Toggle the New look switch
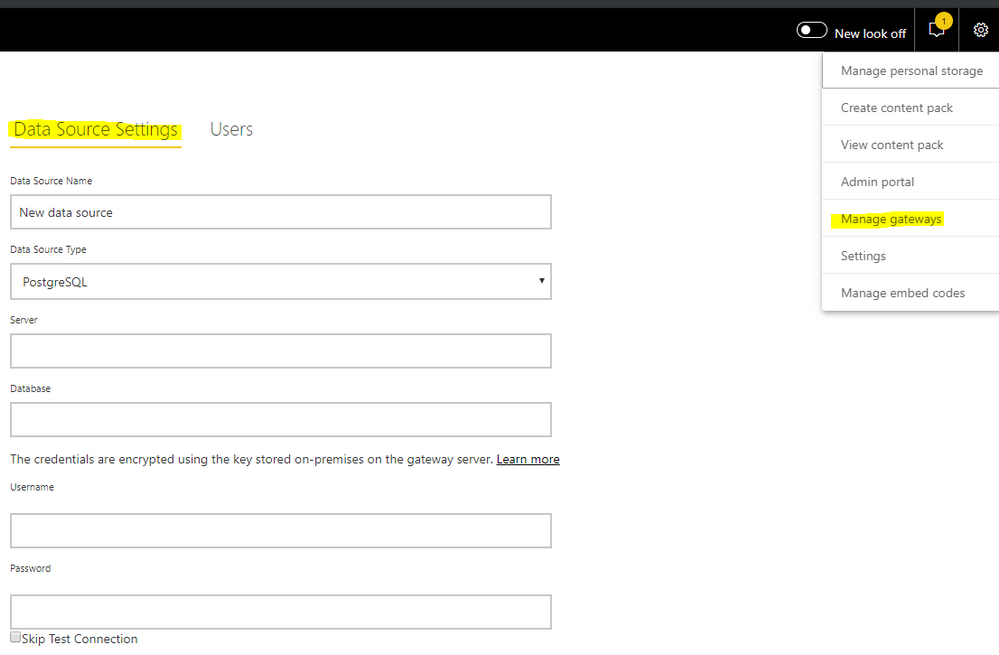The image size is (999, 655). pyautogui.click(x=812, y=31)
